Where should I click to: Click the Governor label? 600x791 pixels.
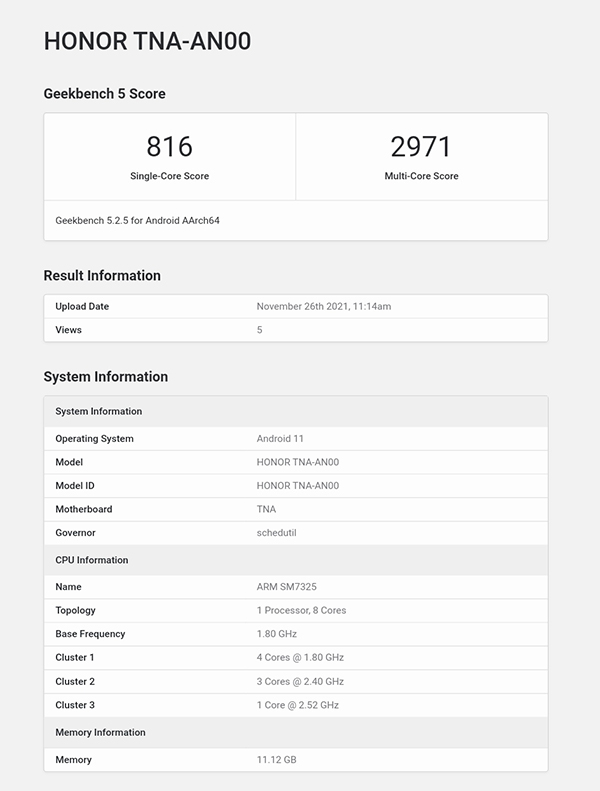coord(75,533)
